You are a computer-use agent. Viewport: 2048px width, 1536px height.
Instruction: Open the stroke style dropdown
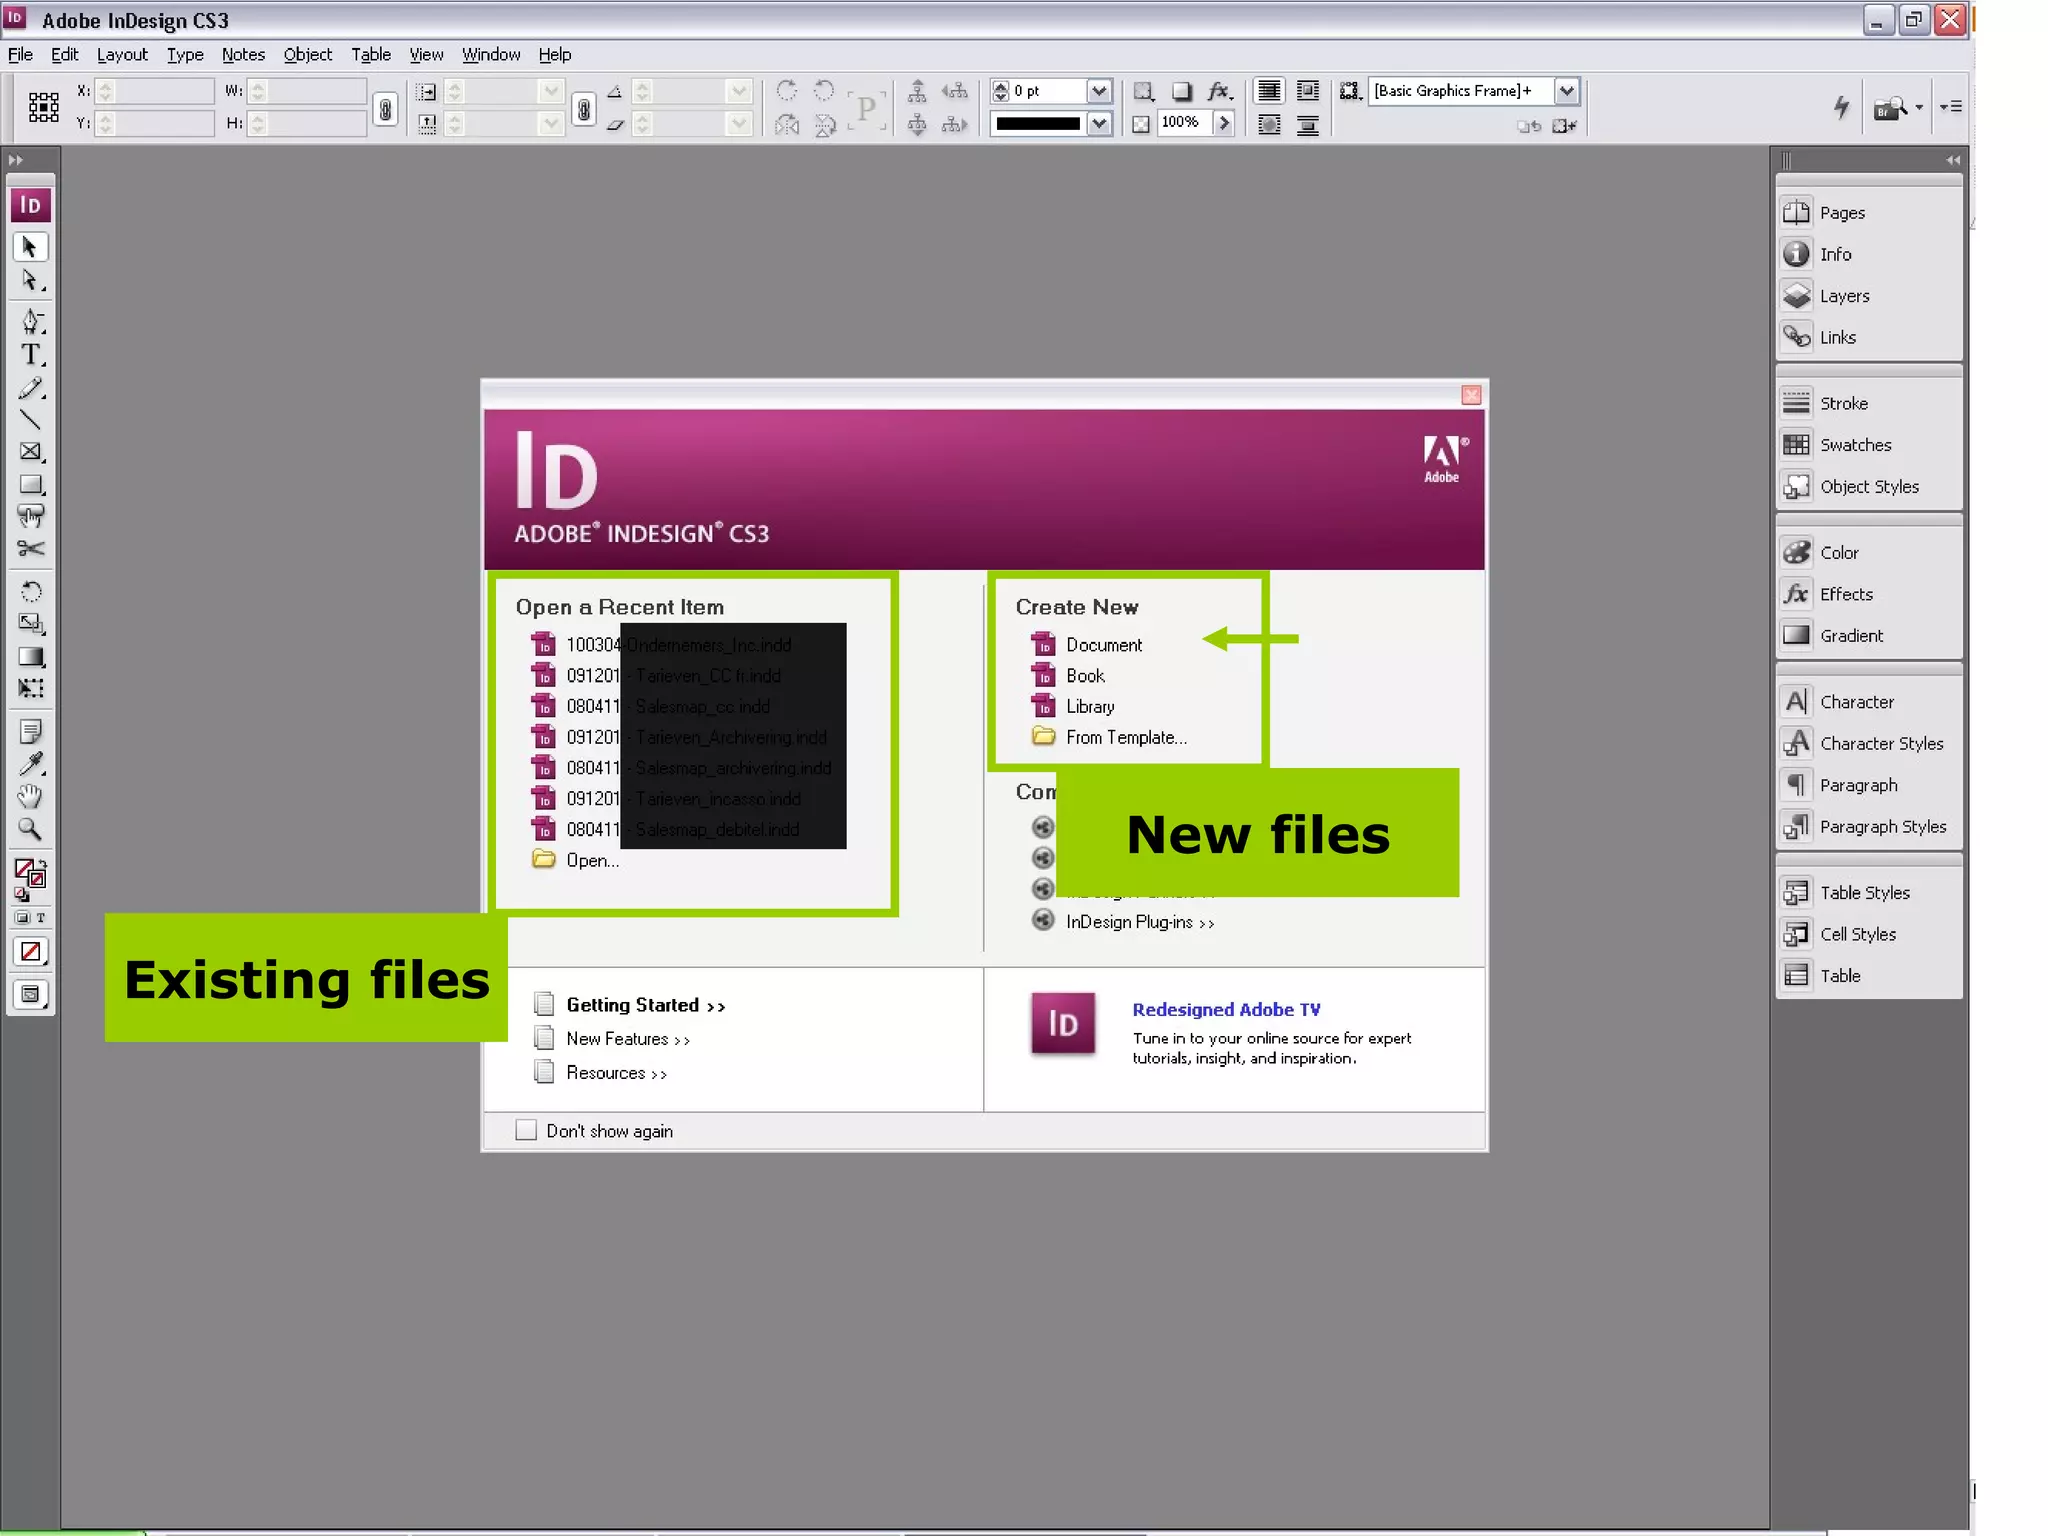1099,123
